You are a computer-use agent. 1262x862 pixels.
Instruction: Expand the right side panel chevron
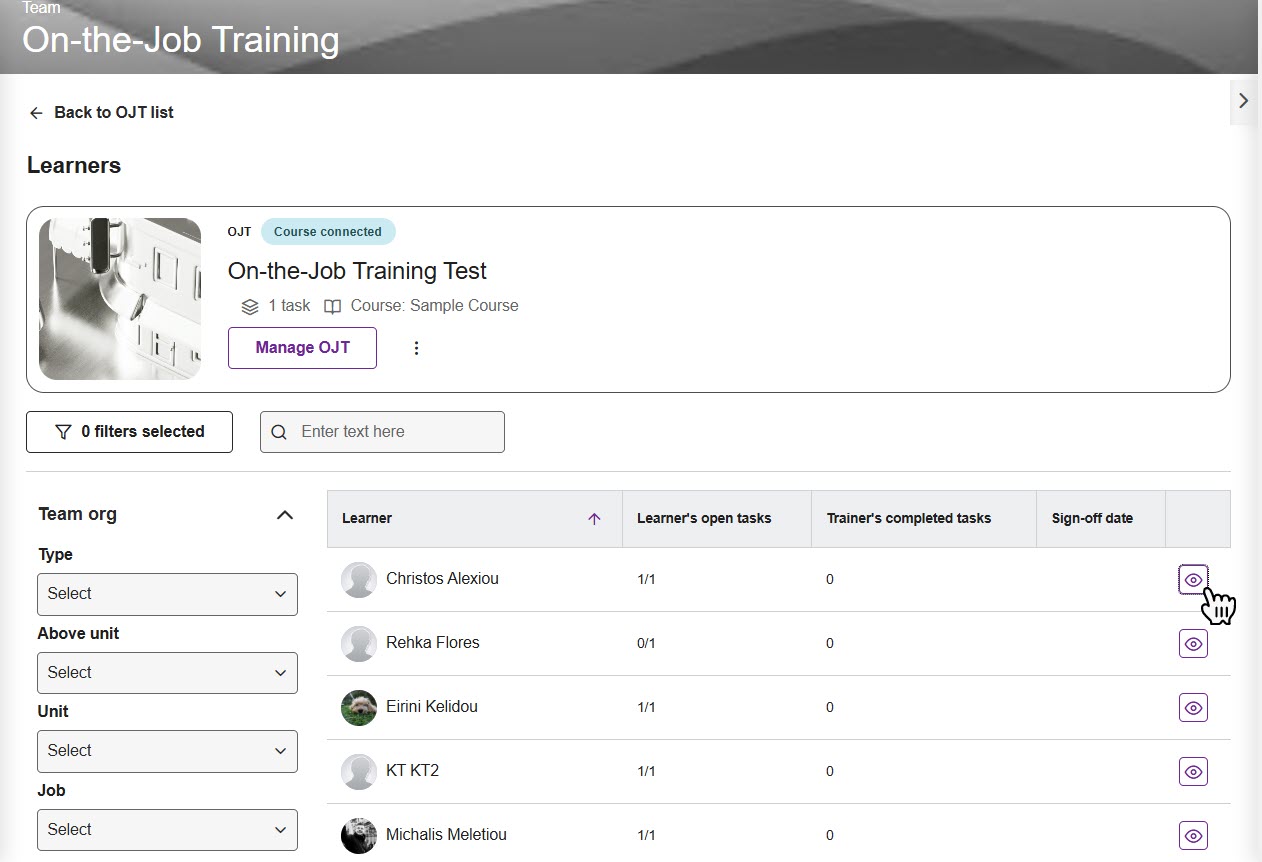click(x=1243, y=101)
